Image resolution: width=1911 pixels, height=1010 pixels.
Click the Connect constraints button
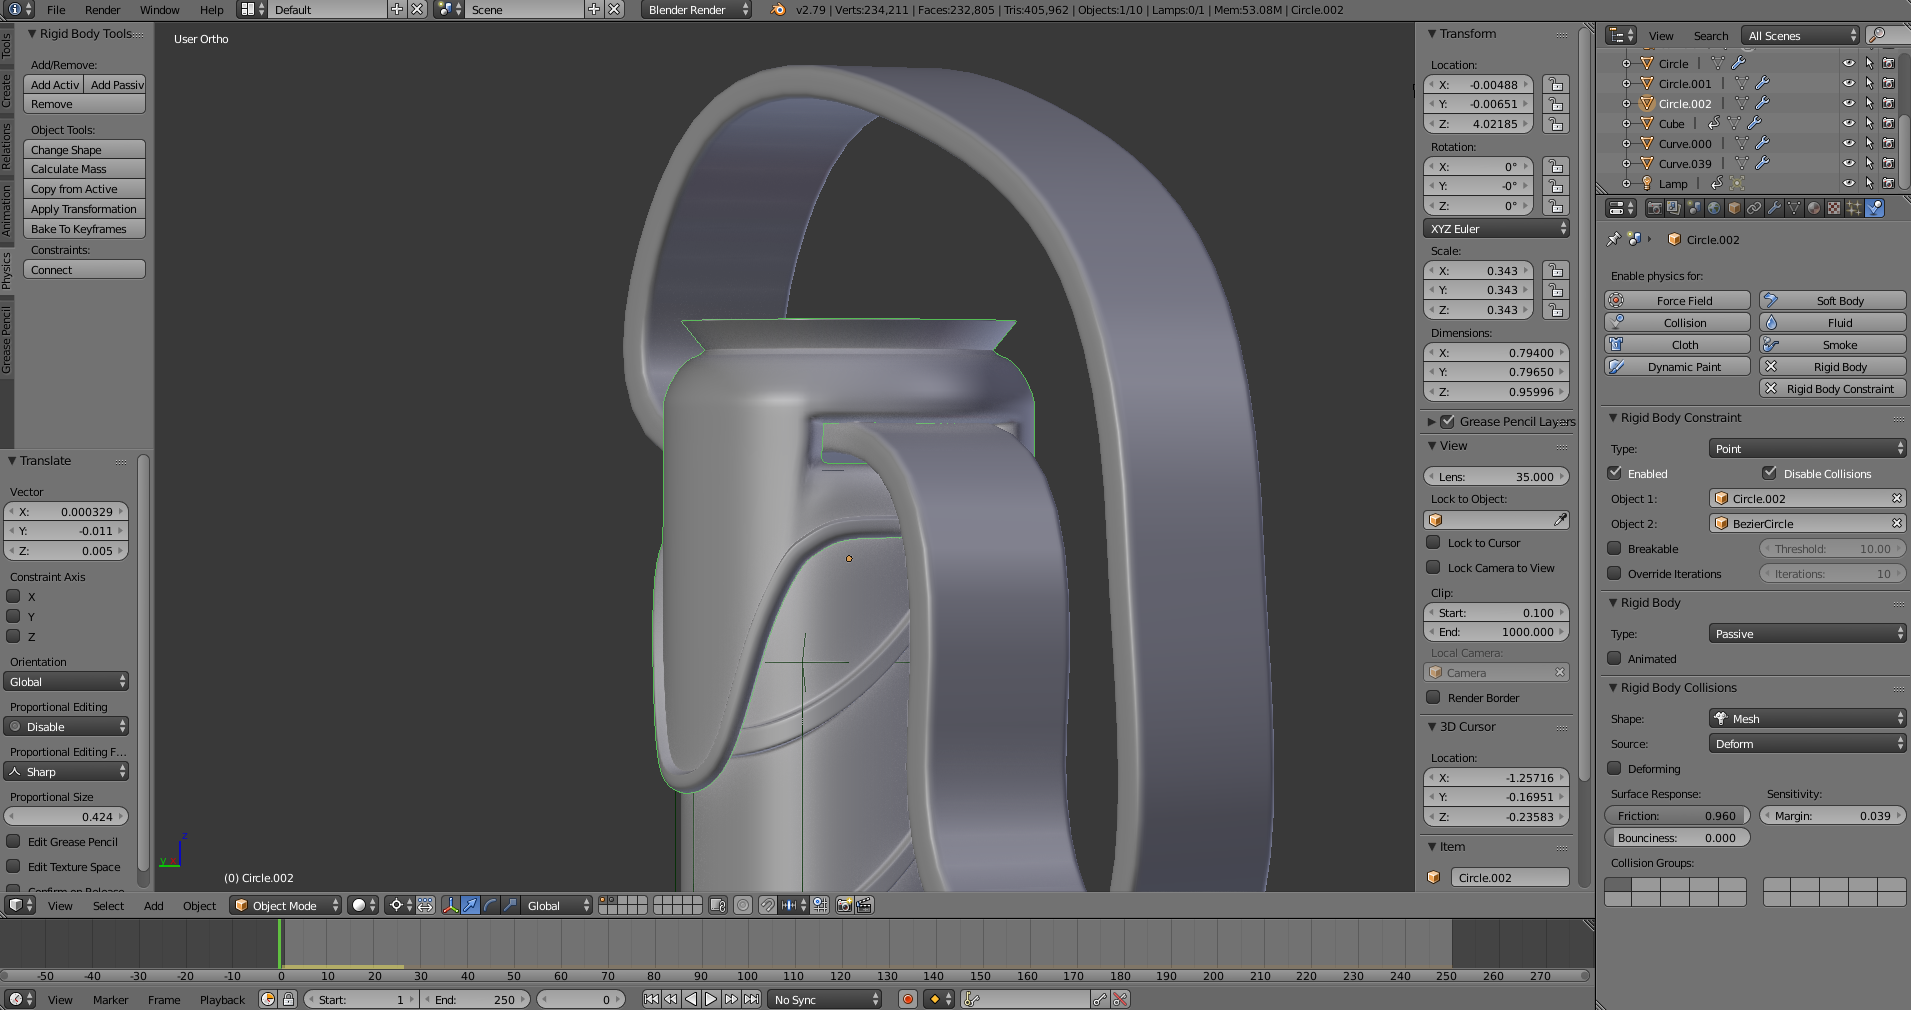click(84, 270)
